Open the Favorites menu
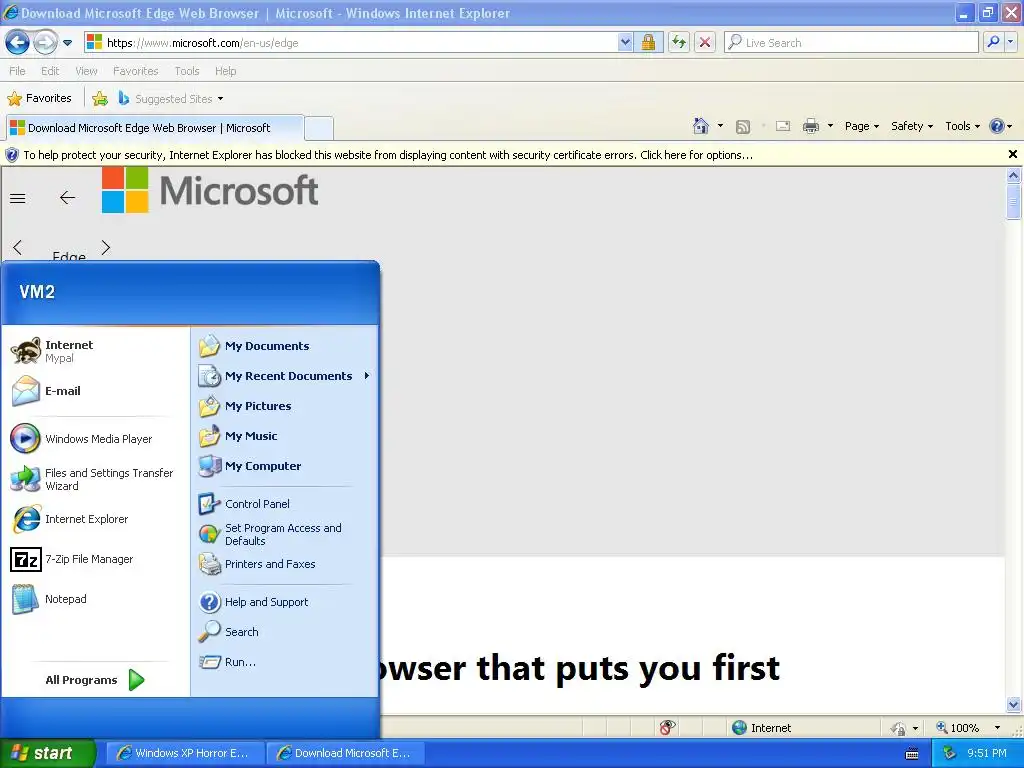 [135, 71]
